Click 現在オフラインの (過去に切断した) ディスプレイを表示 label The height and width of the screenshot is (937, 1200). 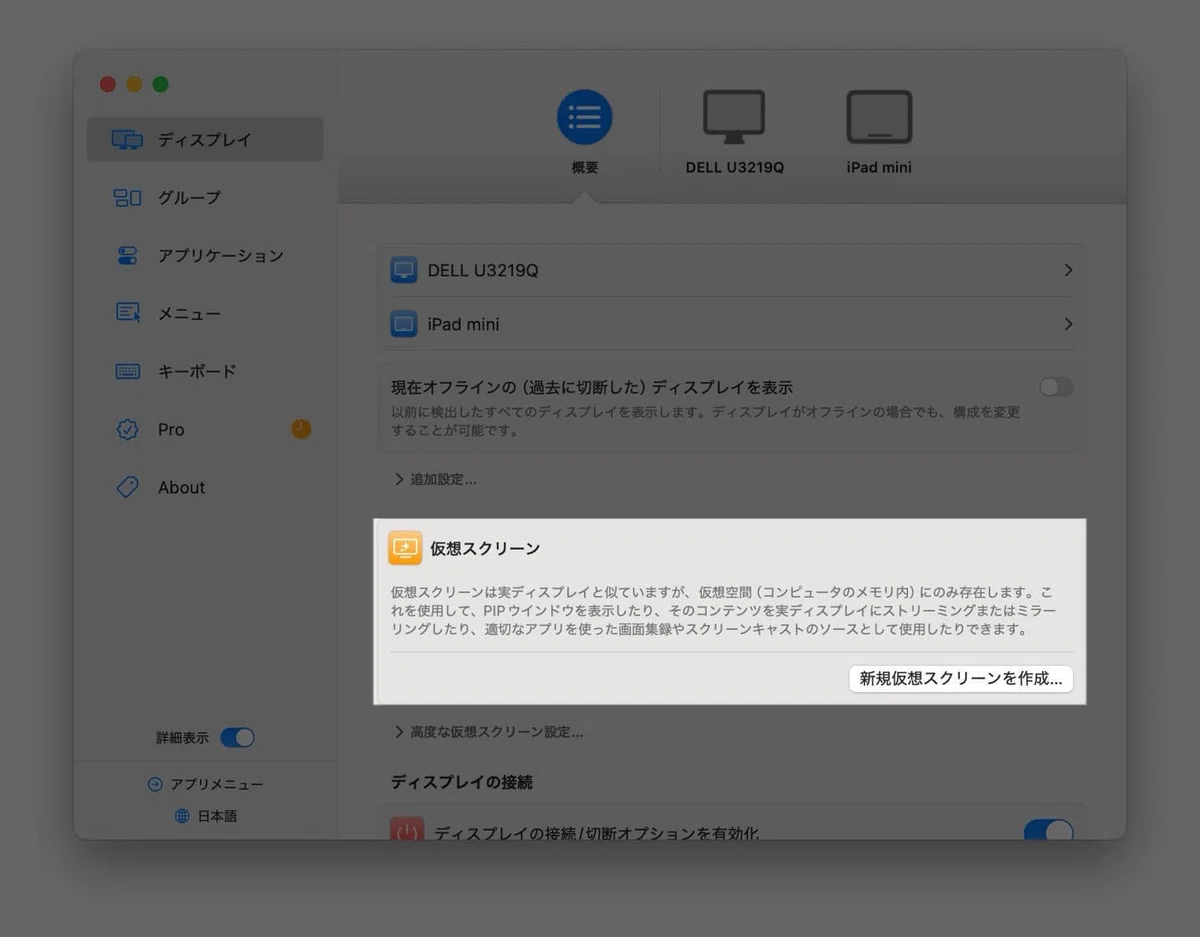click(592, 387)
